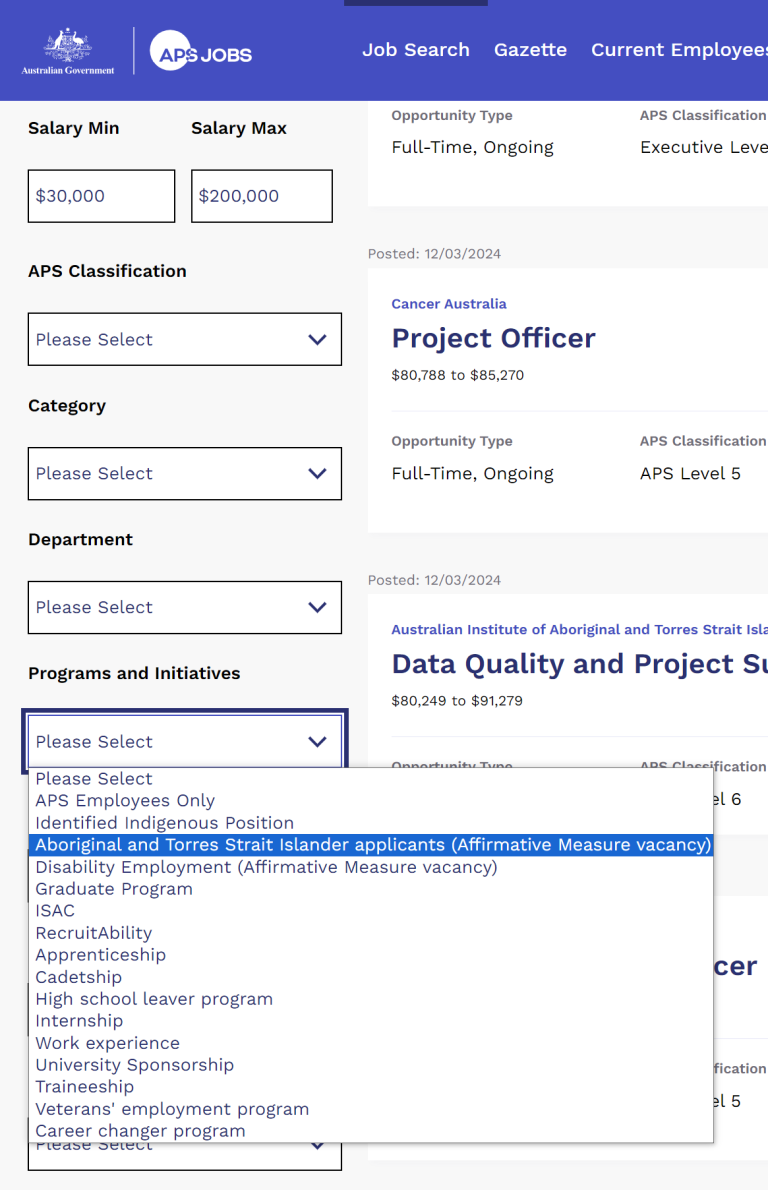Select 'Cadetship' option
This screenshot has width=768, height=1190.
(x=370, y=977)
